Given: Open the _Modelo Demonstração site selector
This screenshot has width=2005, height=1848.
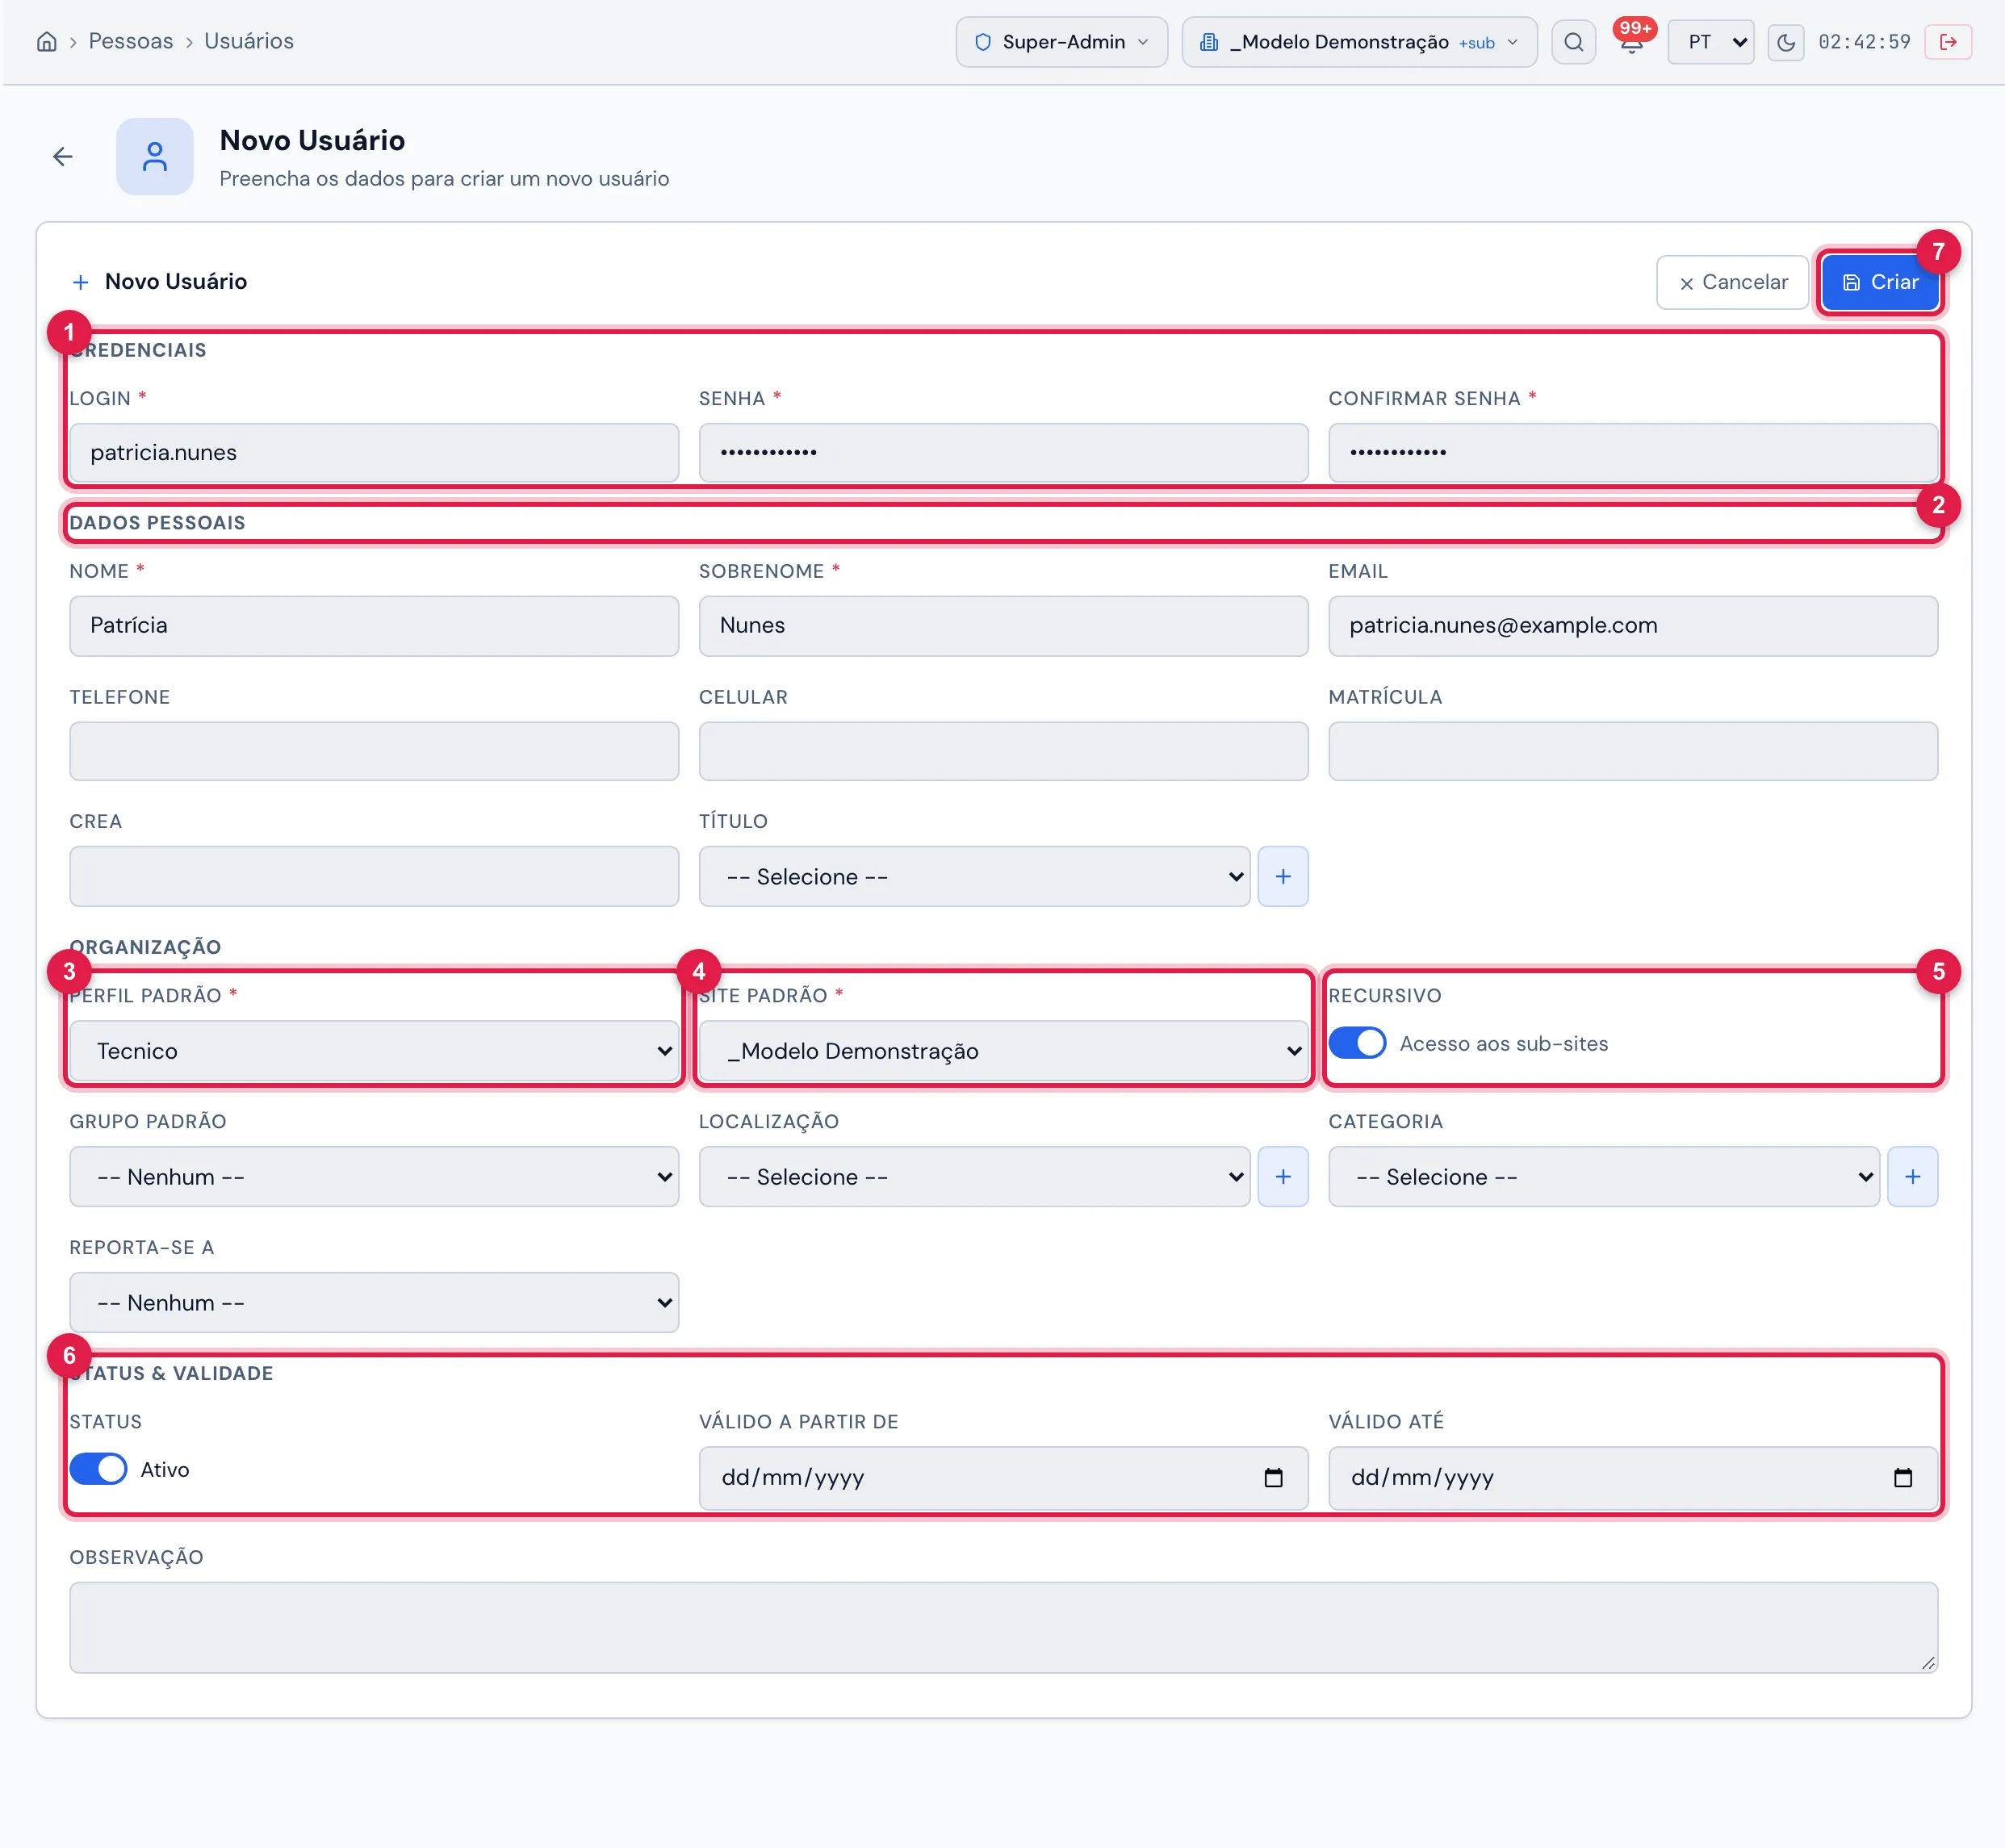Looking at the screenshot, I should 1359,42.
